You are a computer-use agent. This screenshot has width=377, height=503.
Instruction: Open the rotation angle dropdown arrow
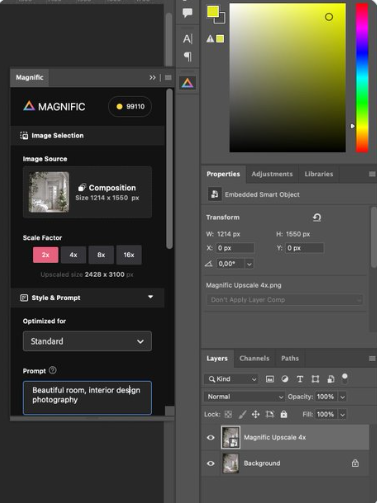(x=249, y=264)
